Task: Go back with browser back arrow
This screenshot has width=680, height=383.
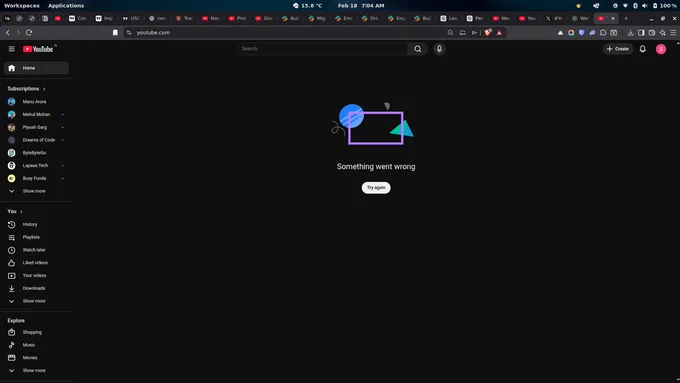Action: (8, 33)
